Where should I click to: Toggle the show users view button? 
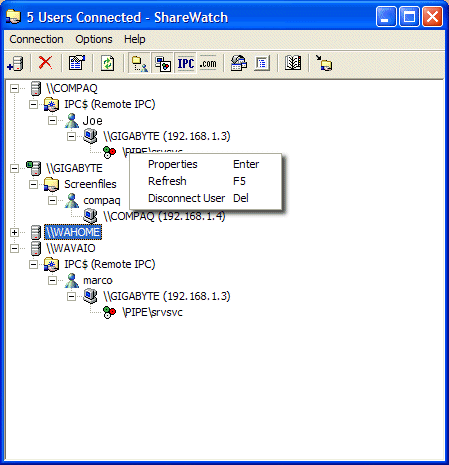click(140, 63)
